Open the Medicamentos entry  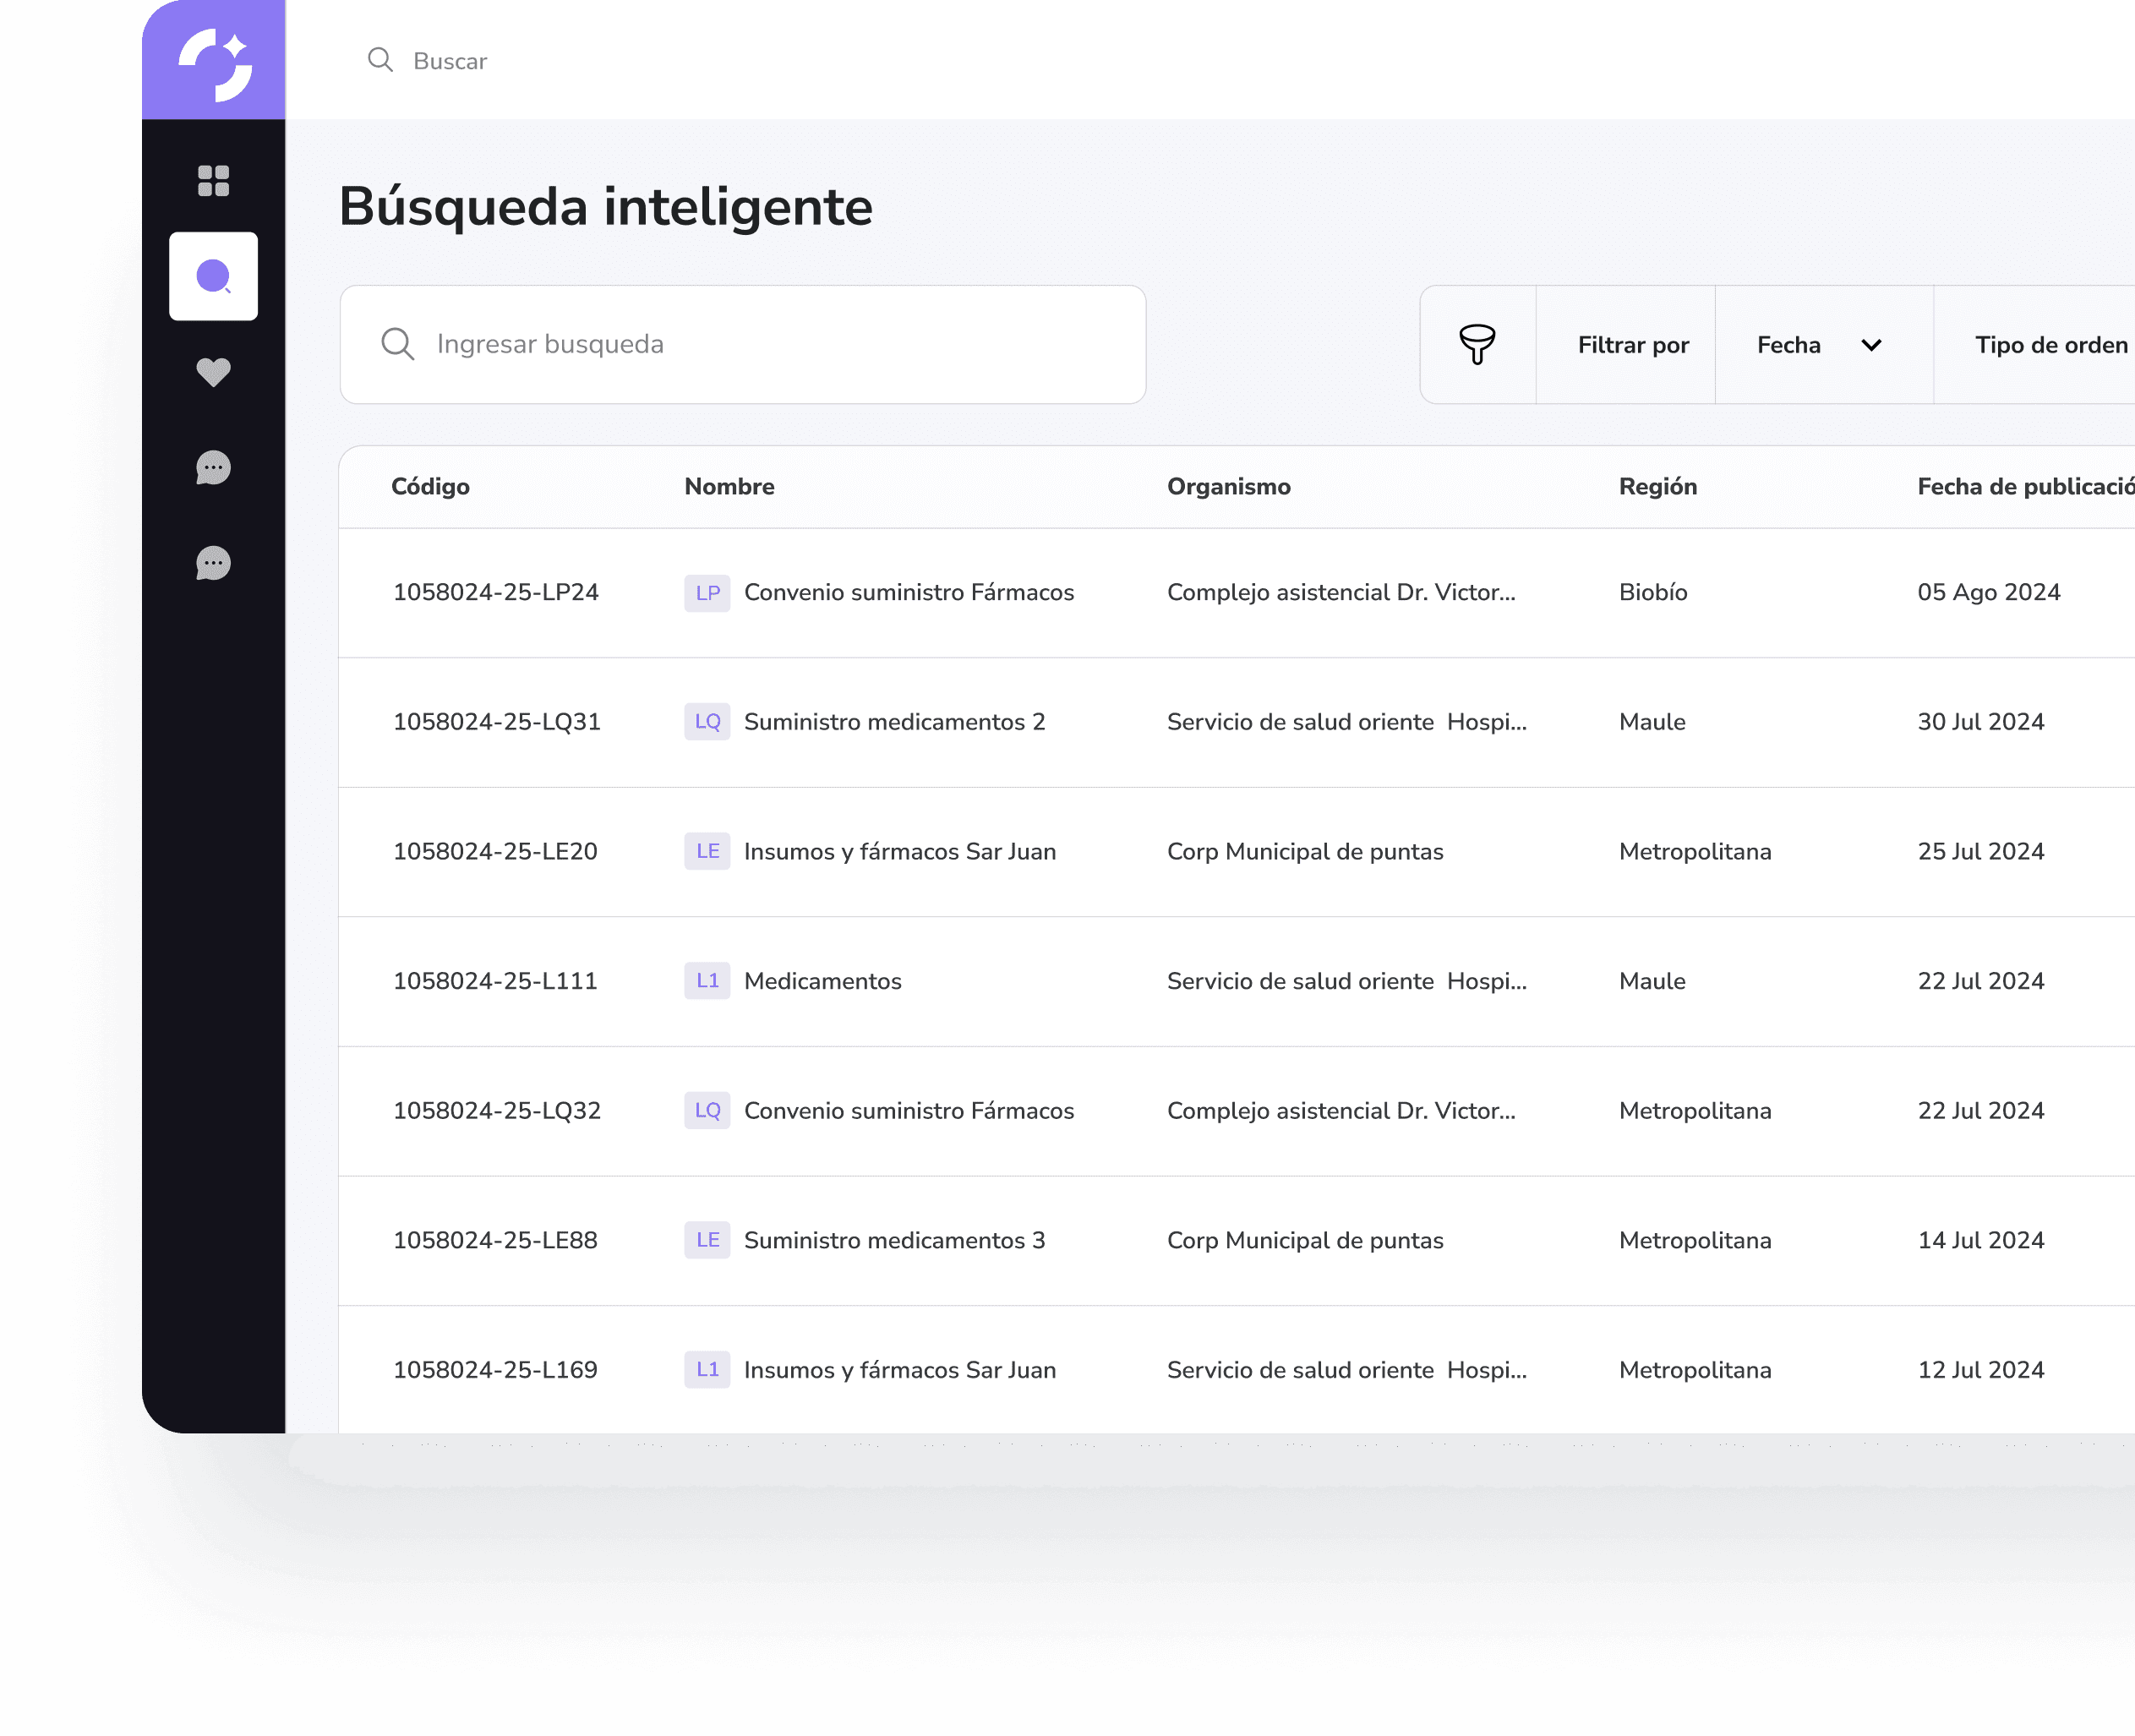(822, 981)
